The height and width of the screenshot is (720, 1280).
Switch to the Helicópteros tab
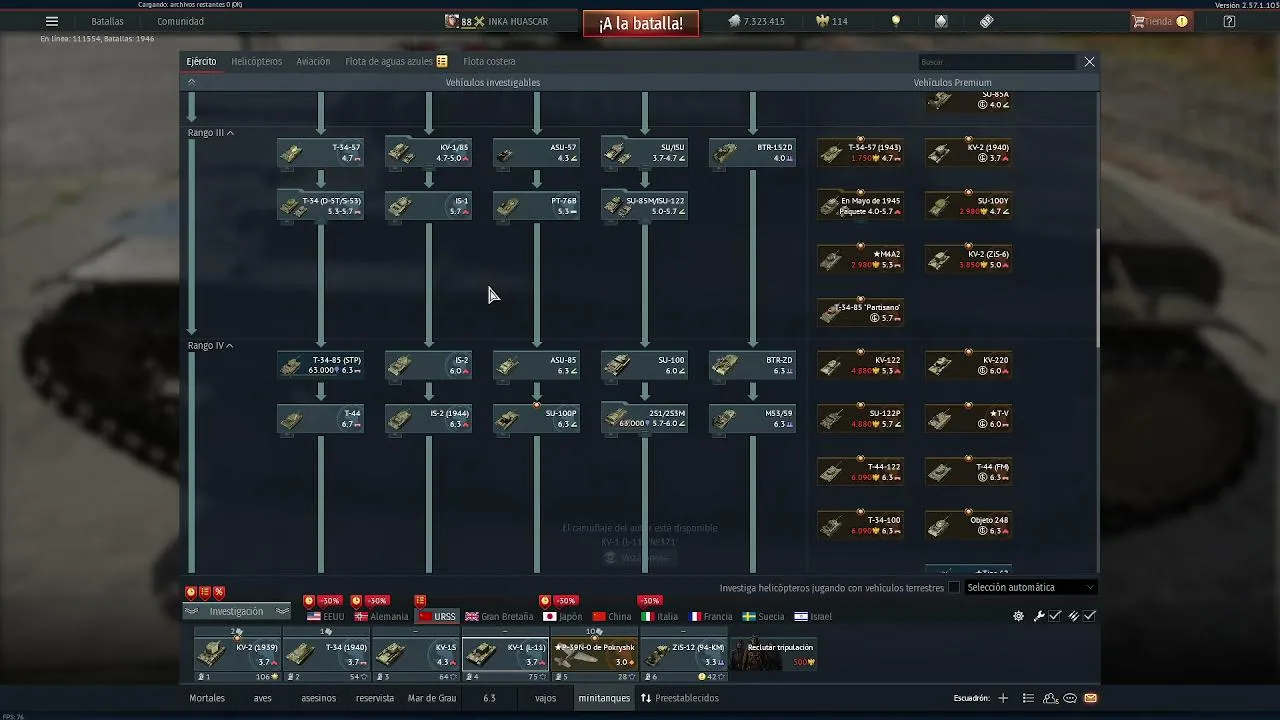[257, 62]
